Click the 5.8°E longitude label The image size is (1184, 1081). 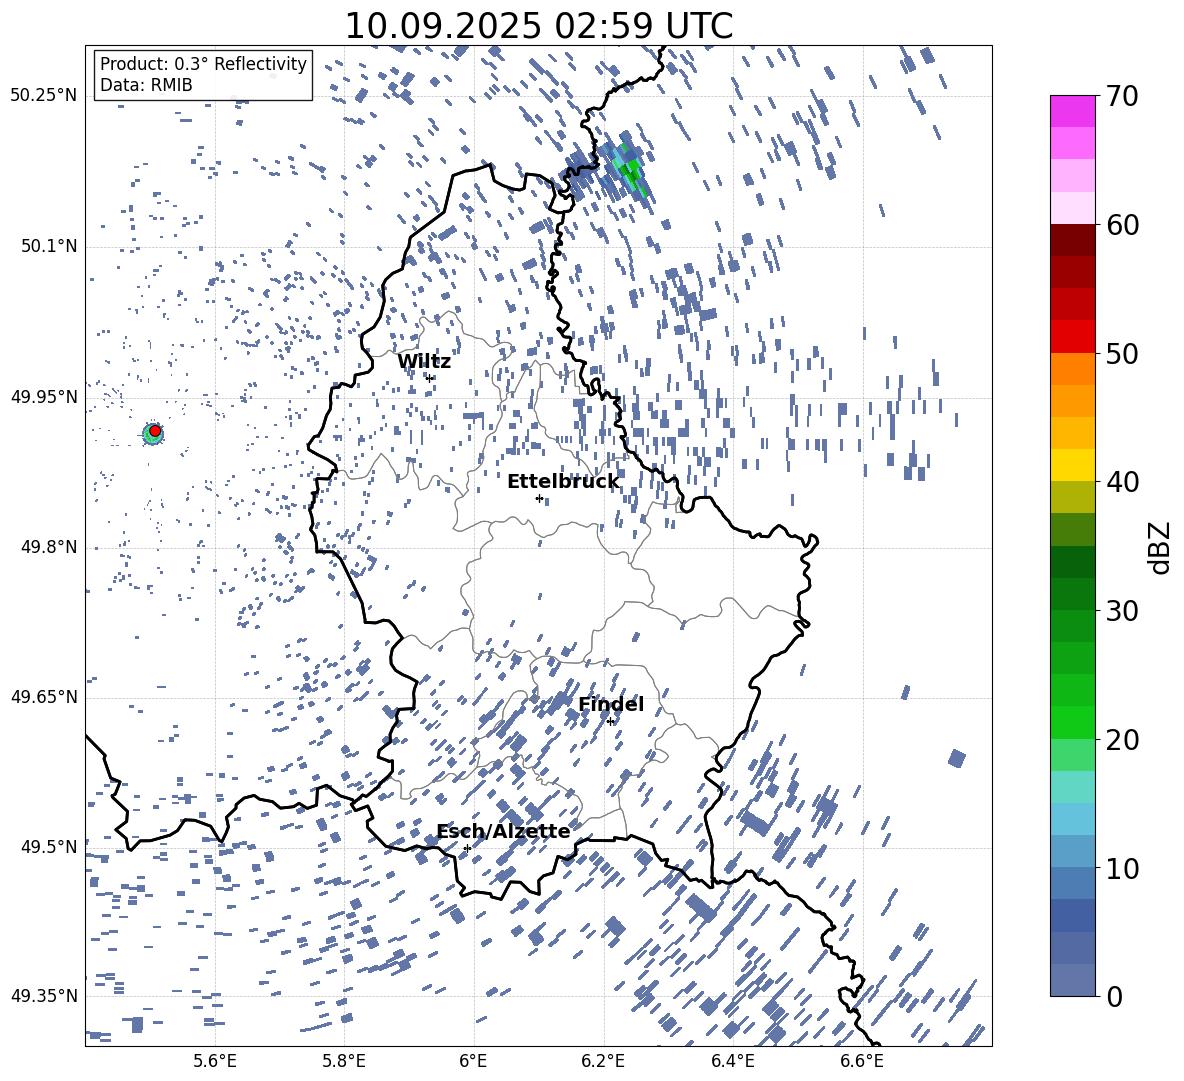click(344, 1061)
